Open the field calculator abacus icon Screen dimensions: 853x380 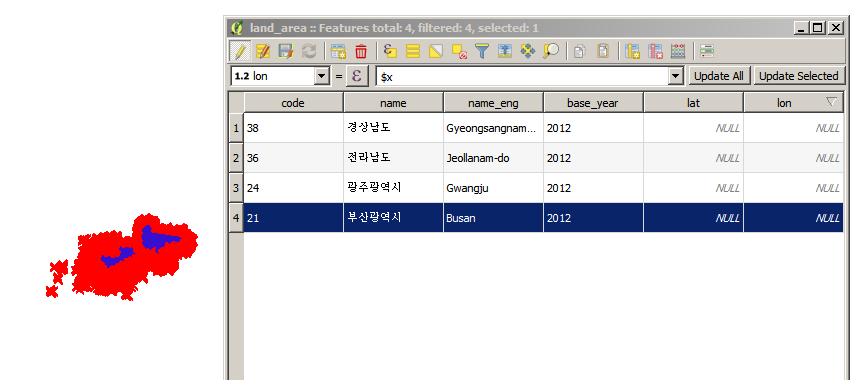point(678,51)
